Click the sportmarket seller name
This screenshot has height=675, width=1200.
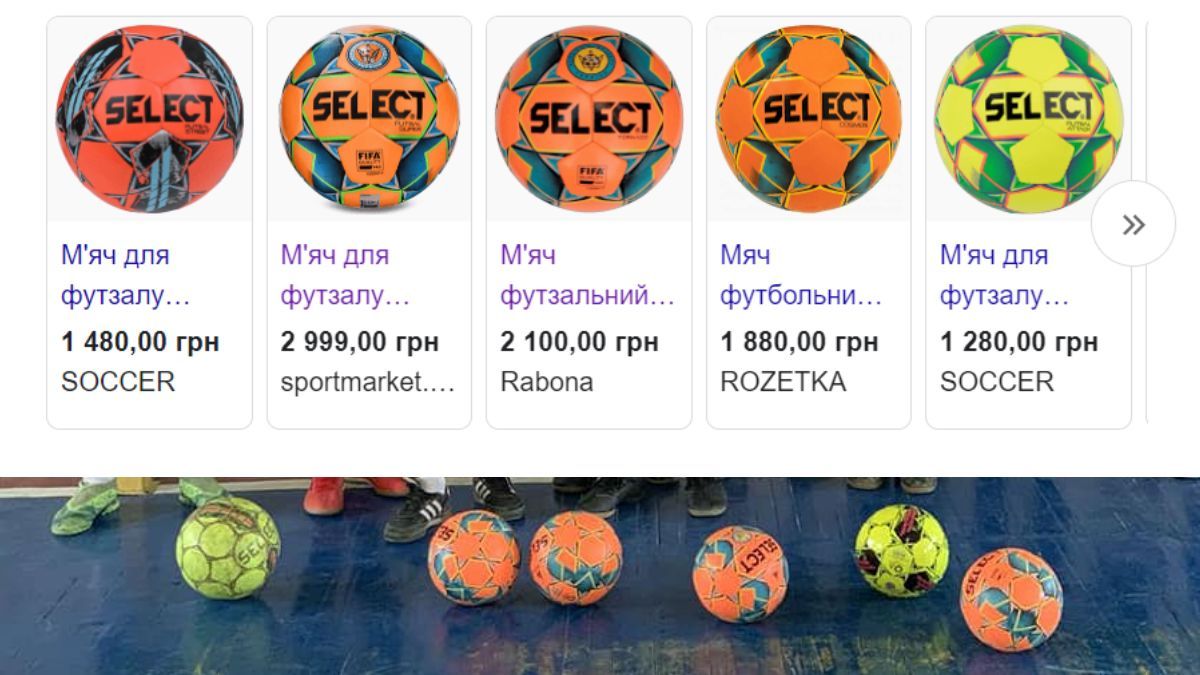click(367, 382)
